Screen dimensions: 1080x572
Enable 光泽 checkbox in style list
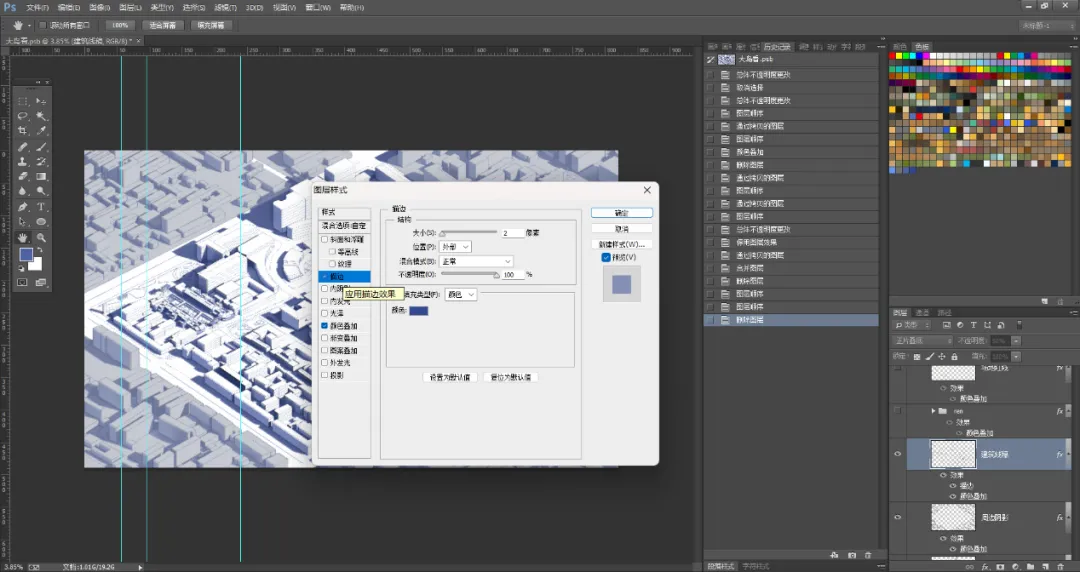324,313
